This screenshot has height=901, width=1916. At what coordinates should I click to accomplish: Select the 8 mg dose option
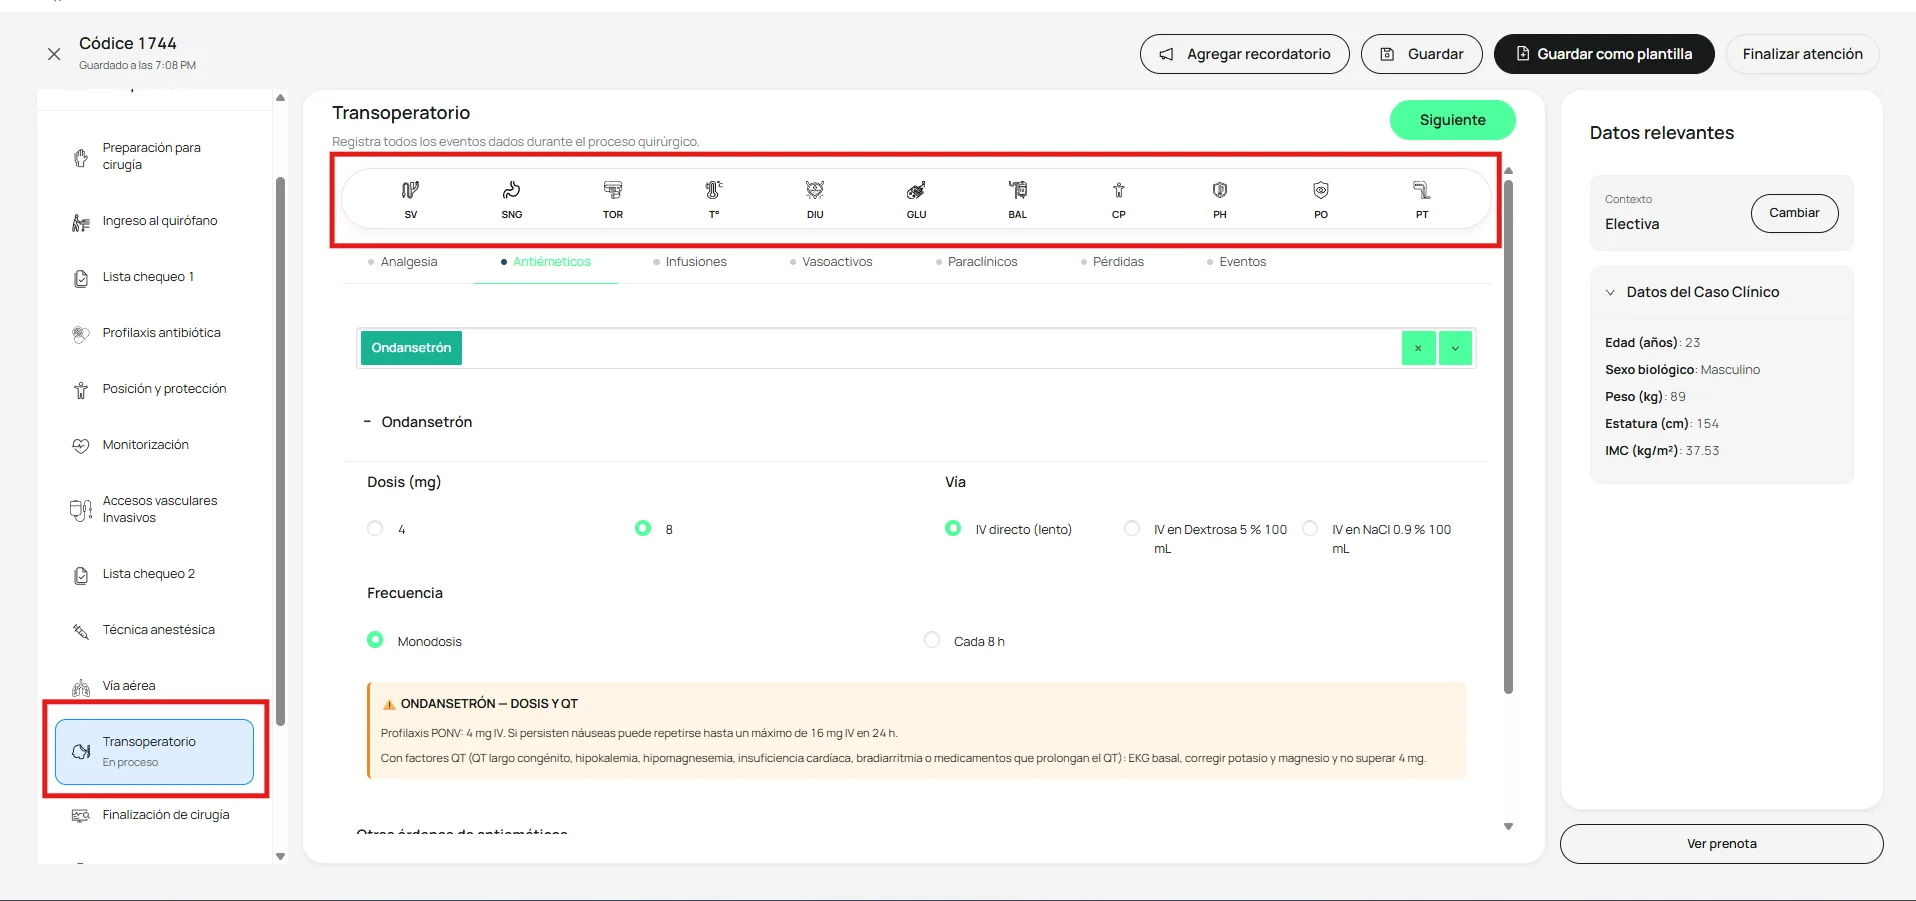(643, 528)
